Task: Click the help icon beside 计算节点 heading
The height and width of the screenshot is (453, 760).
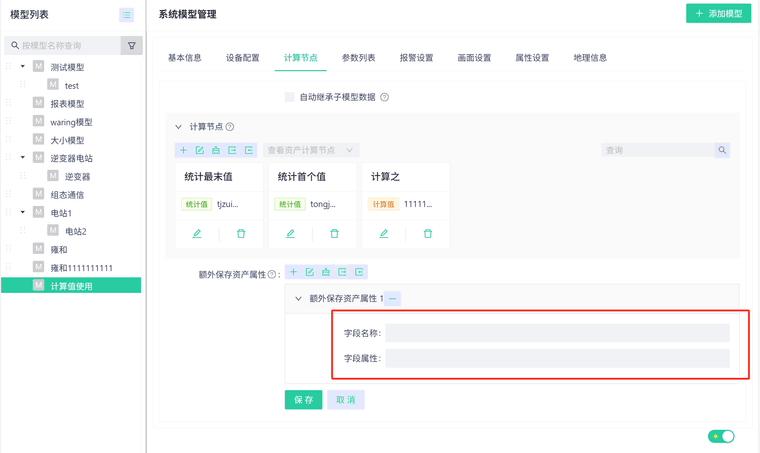Action: pyautogui.click(x=230, y=126)
